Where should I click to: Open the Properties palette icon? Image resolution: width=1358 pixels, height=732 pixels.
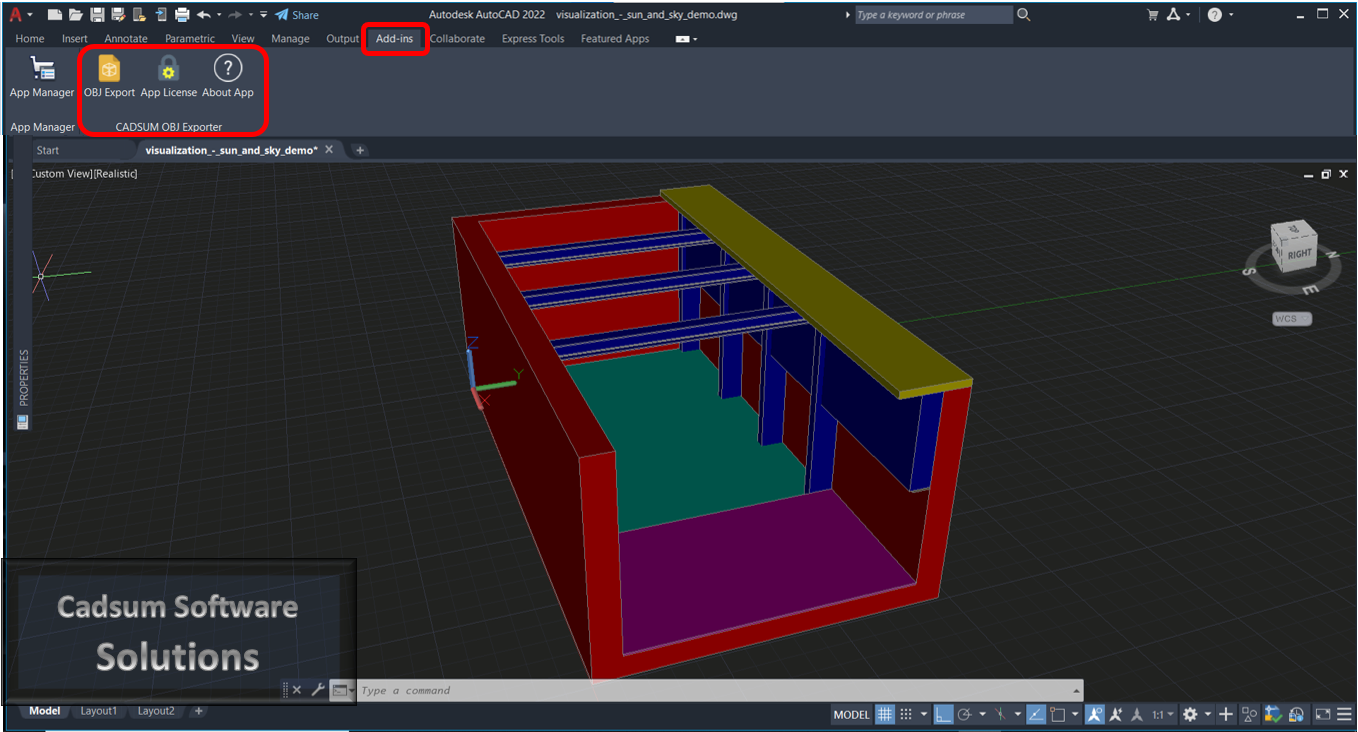[23, 422]
